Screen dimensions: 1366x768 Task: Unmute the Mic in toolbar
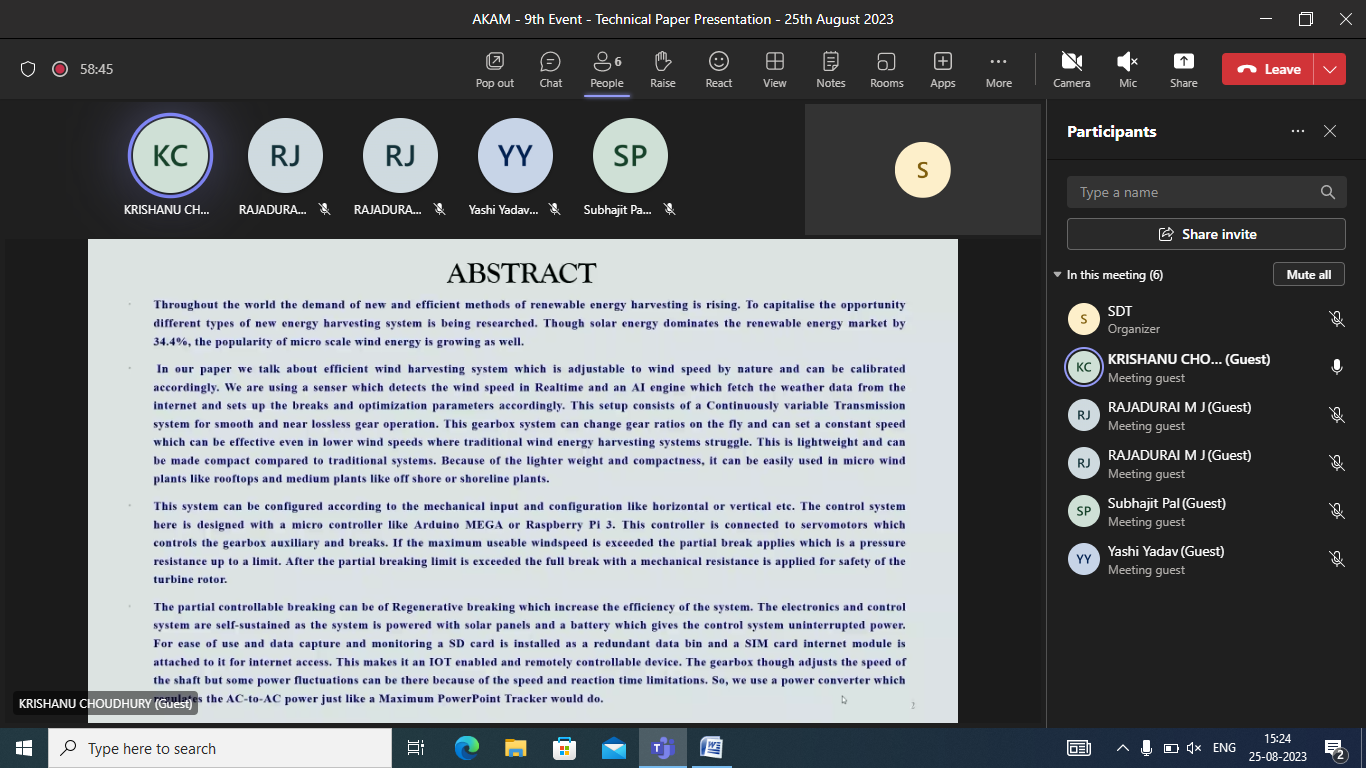click(1127, 69)
